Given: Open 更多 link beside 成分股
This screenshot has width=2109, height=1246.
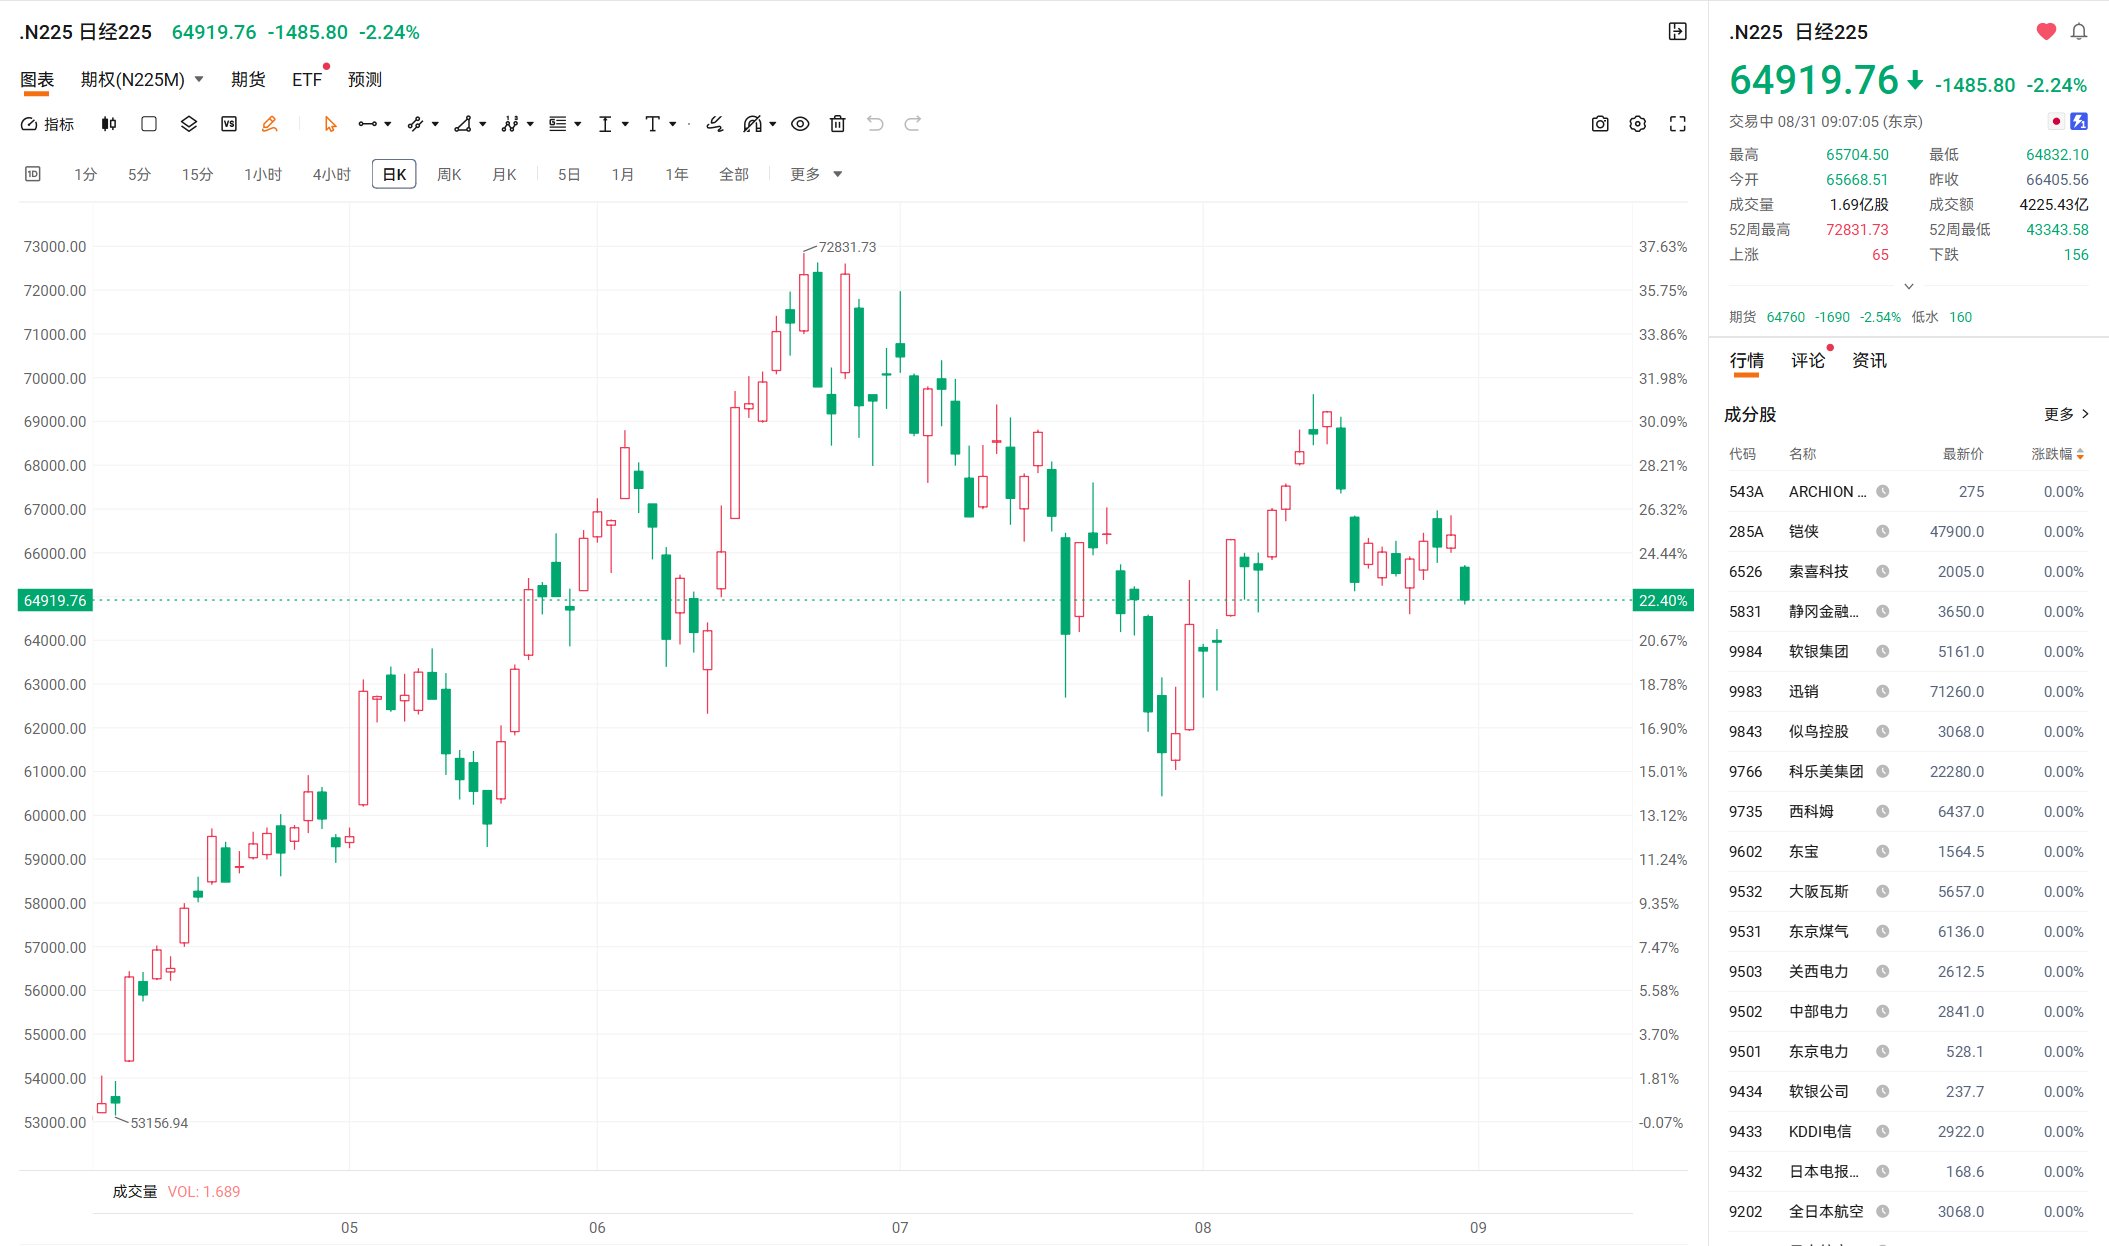Looking at the screenshot, I should [2066, 414].
